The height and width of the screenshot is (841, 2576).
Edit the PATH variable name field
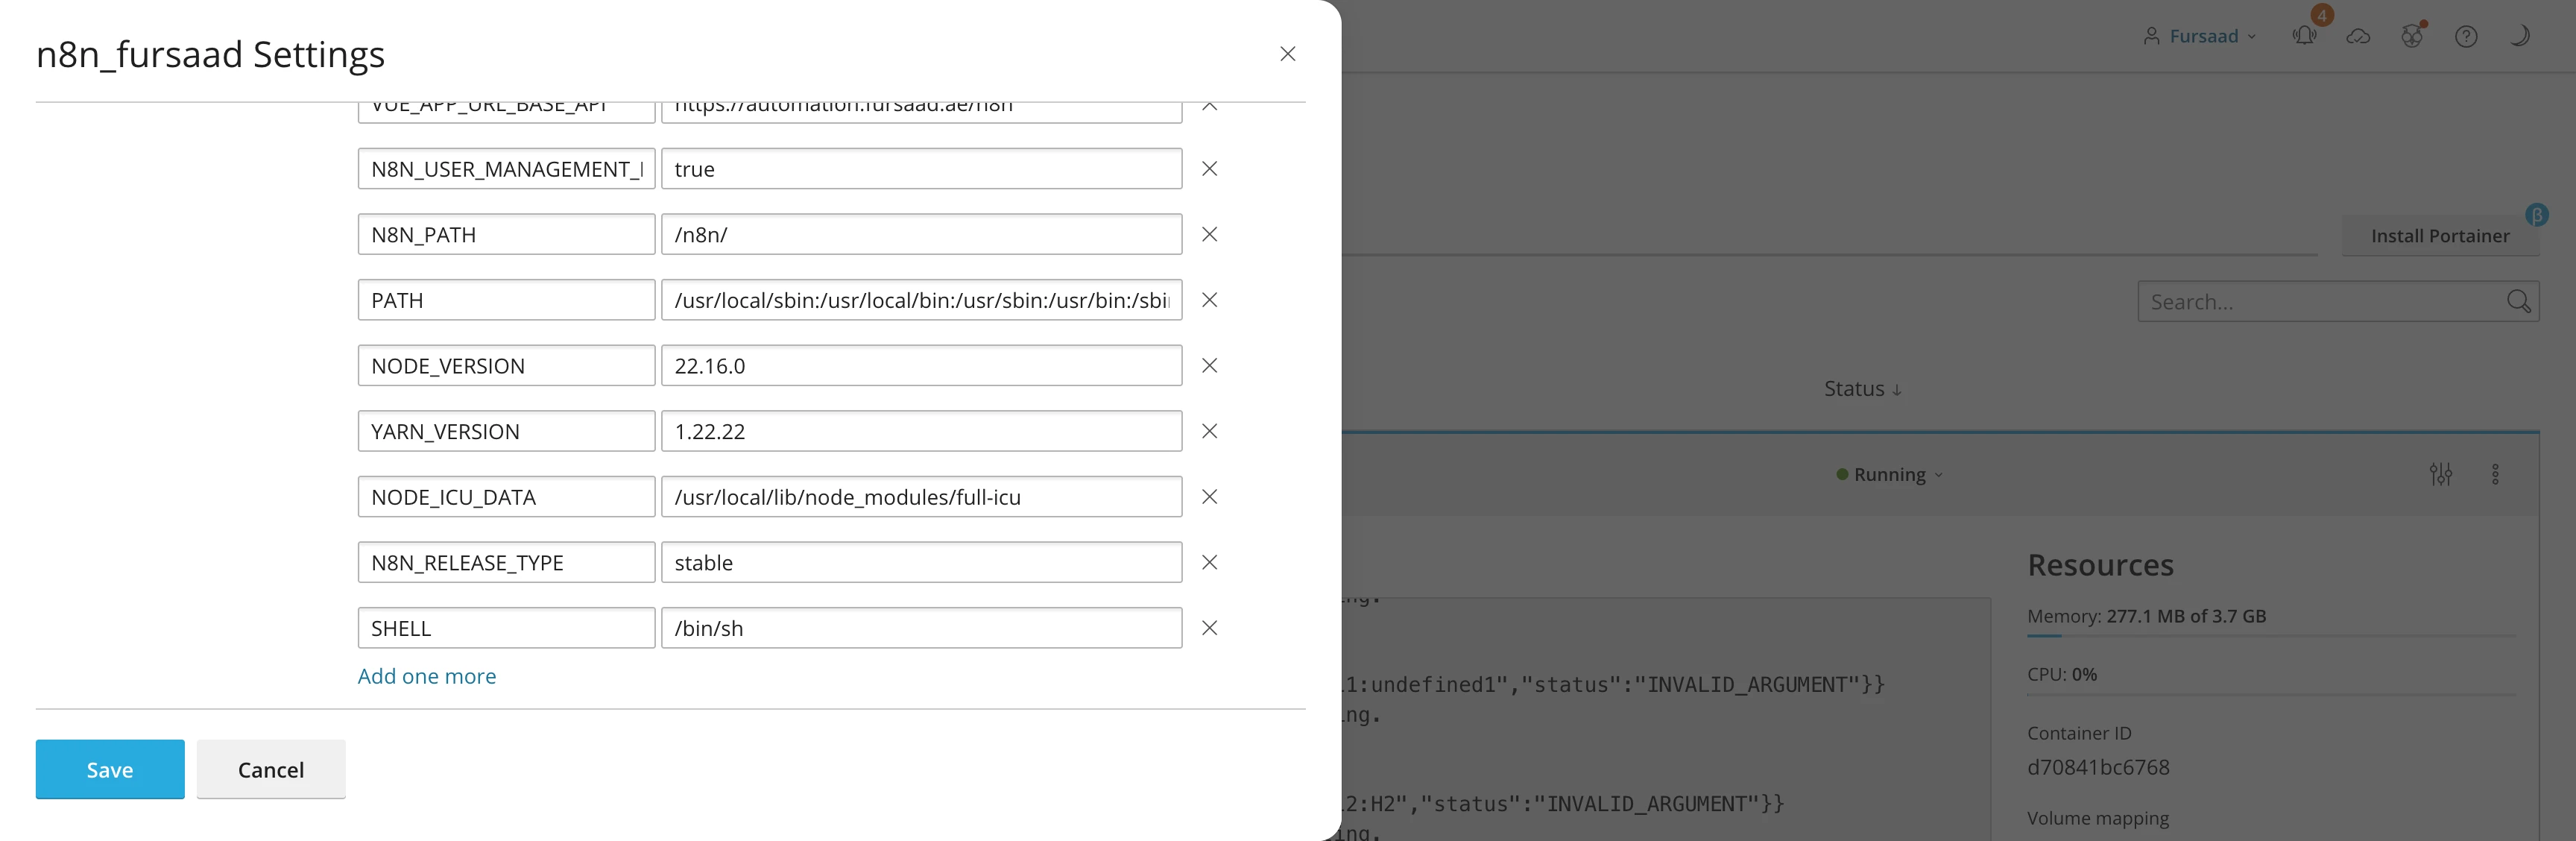[506, 300]
